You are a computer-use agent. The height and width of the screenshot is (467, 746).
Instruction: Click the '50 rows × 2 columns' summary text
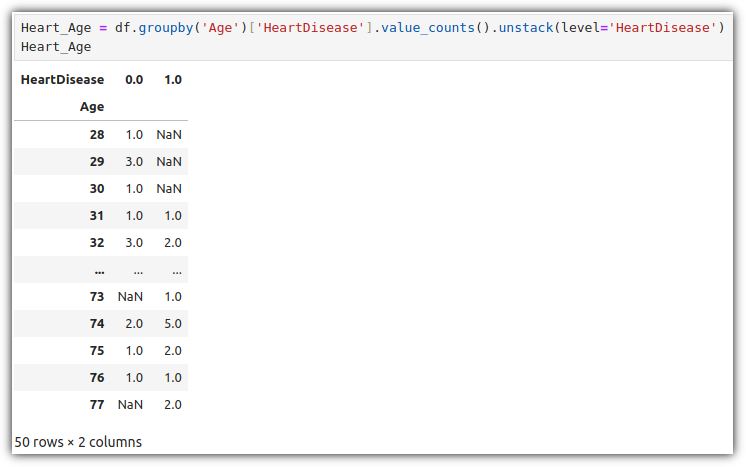(78, 442)
